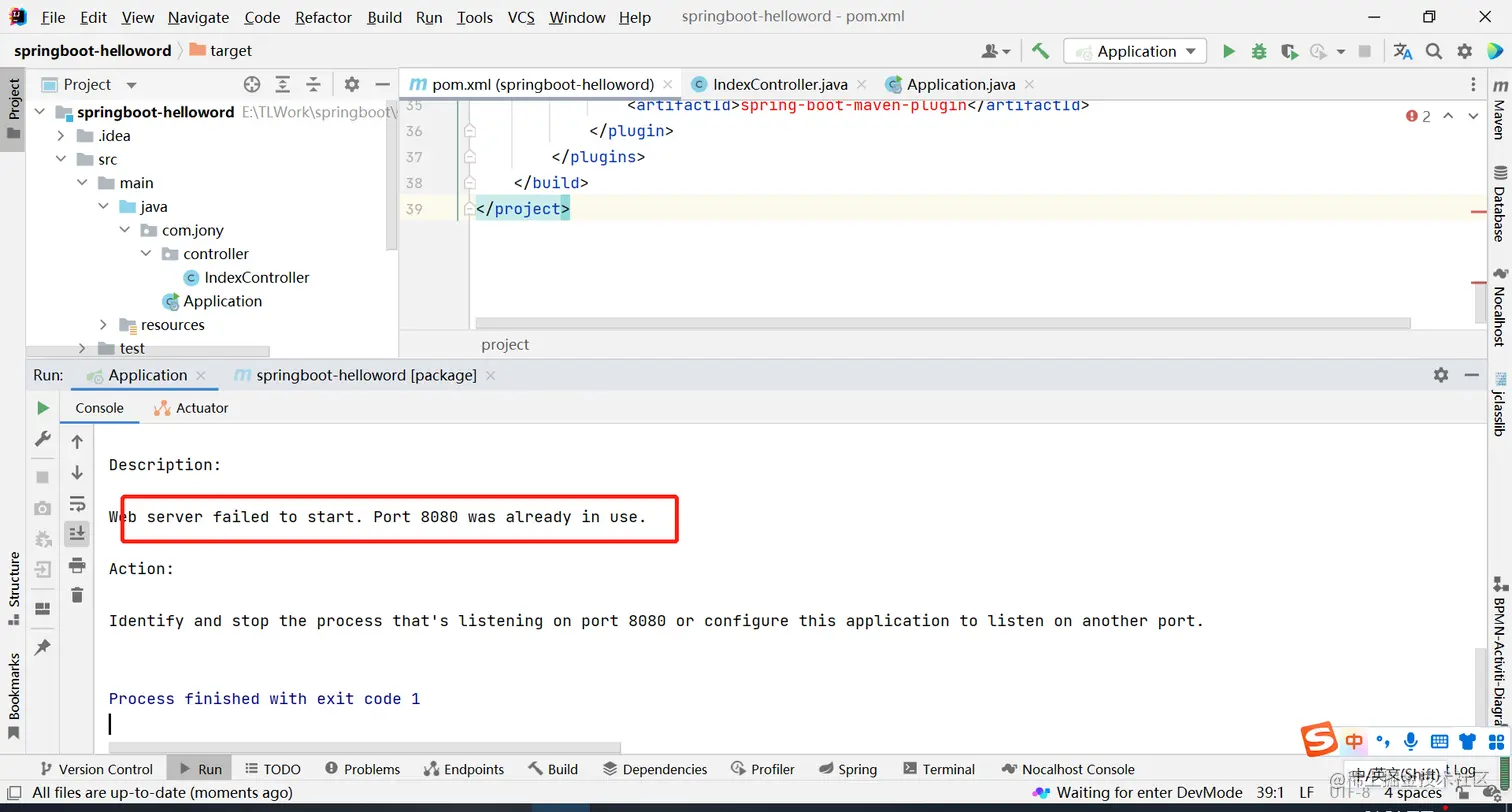Click the Build Project hammer icon
This screenshot has height=812, width=1512.
[x=1040, y=51]
